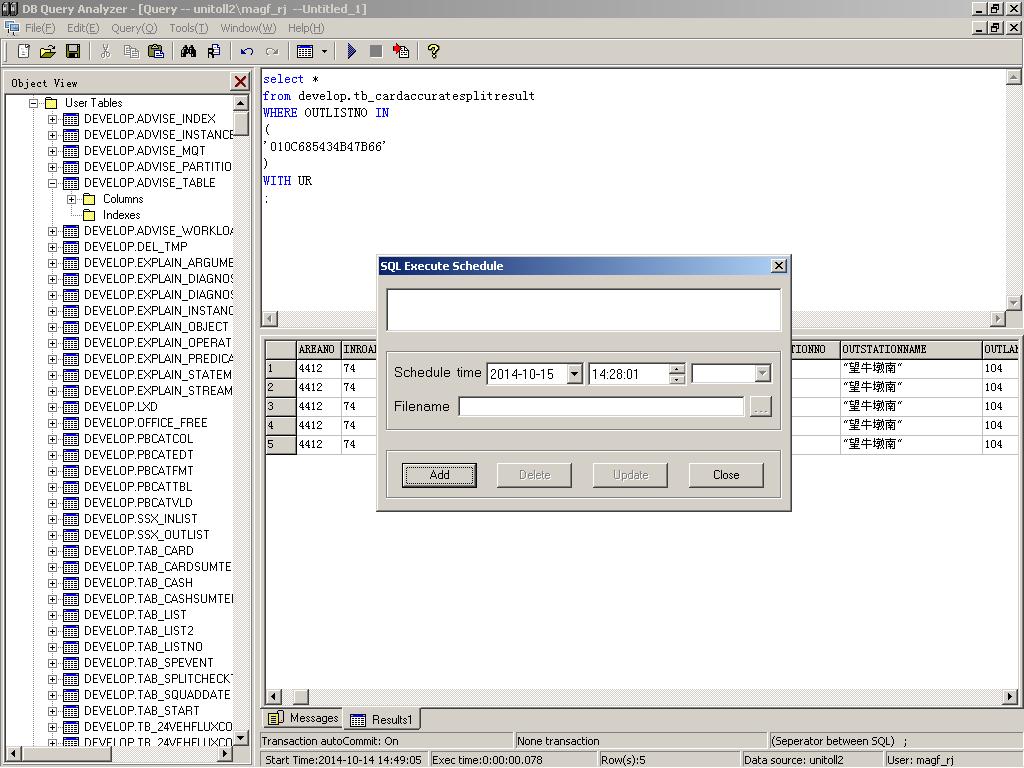Open the Window(W) menu
The width and height of the screenshot is (1024, 768).
point(248,28)
